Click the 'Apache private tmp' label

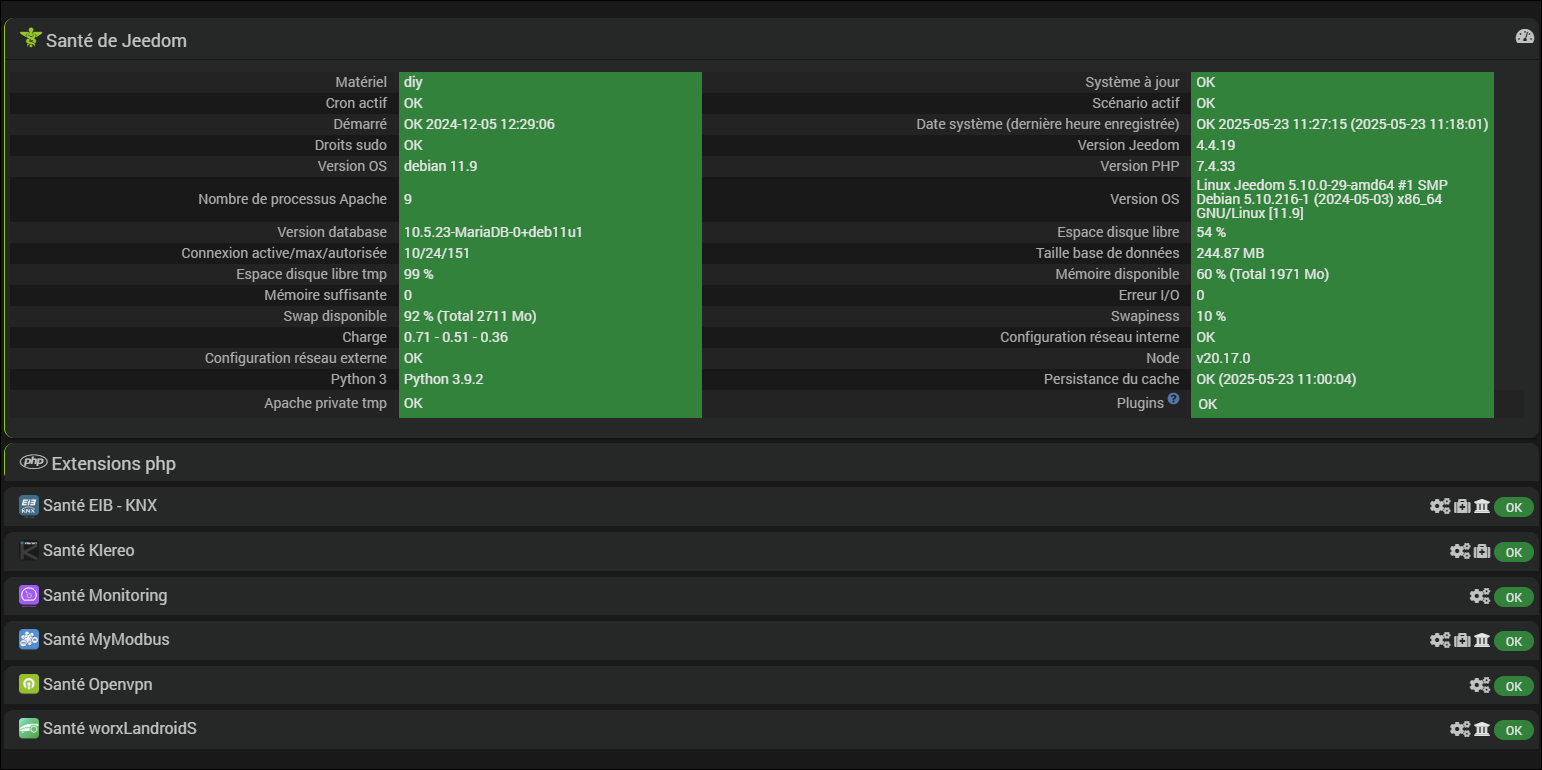point(325,403)
